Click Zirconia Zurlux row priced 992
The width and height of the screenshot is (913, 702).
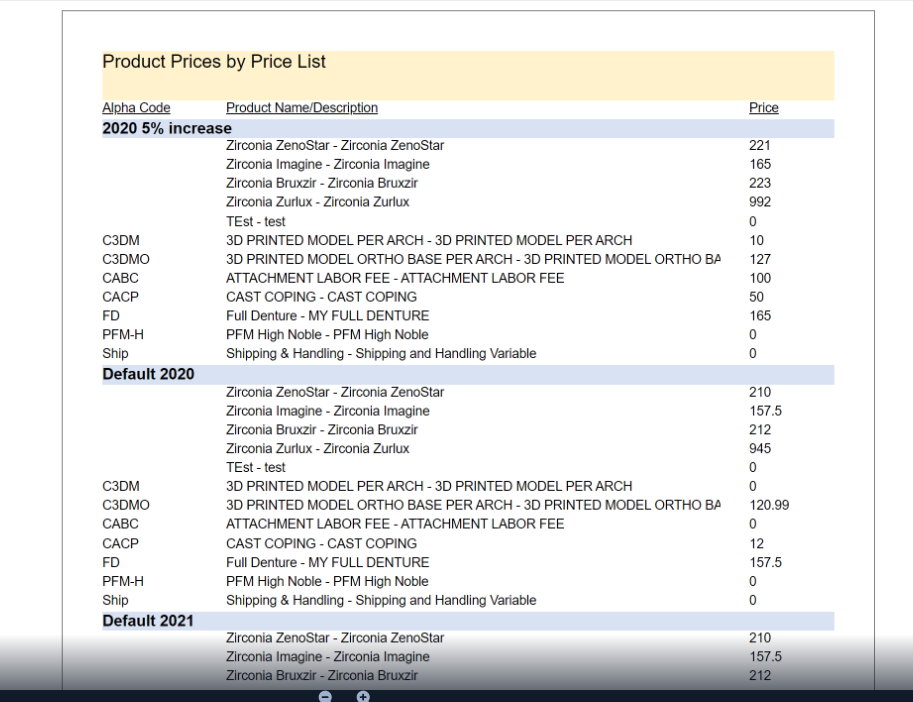[468, 202]
